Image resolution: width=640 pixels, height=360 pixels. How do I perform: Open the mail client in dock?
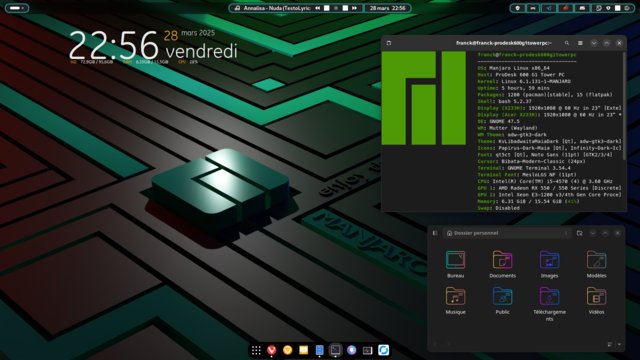(303, 350)
